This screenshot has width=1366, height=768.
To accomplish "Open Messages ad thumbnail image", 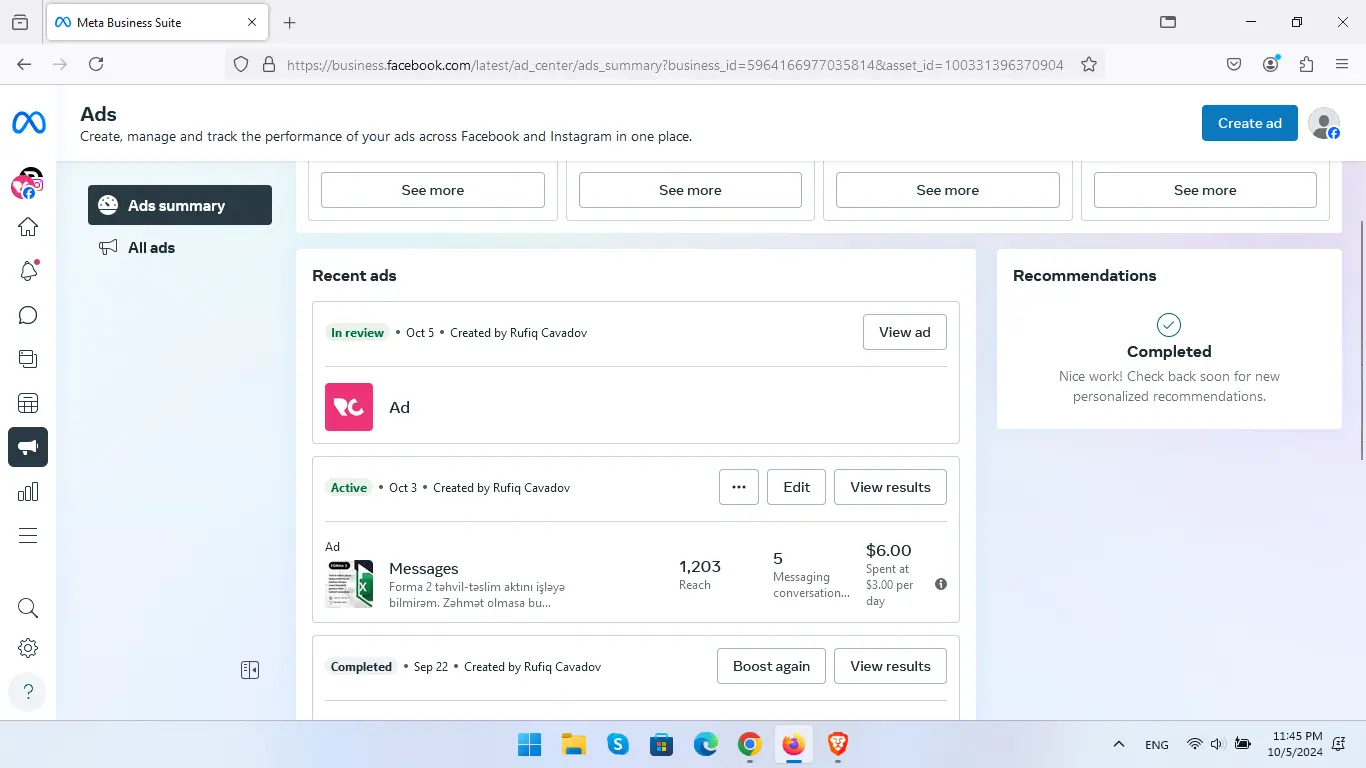I will point(349,584).
